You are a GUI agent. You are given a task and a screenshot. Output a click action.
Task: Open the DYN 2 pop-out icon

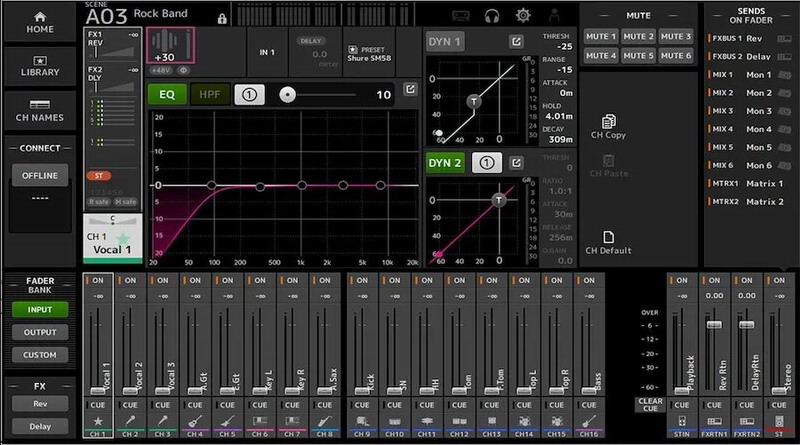pyautogui.click(x=516, y=163)
